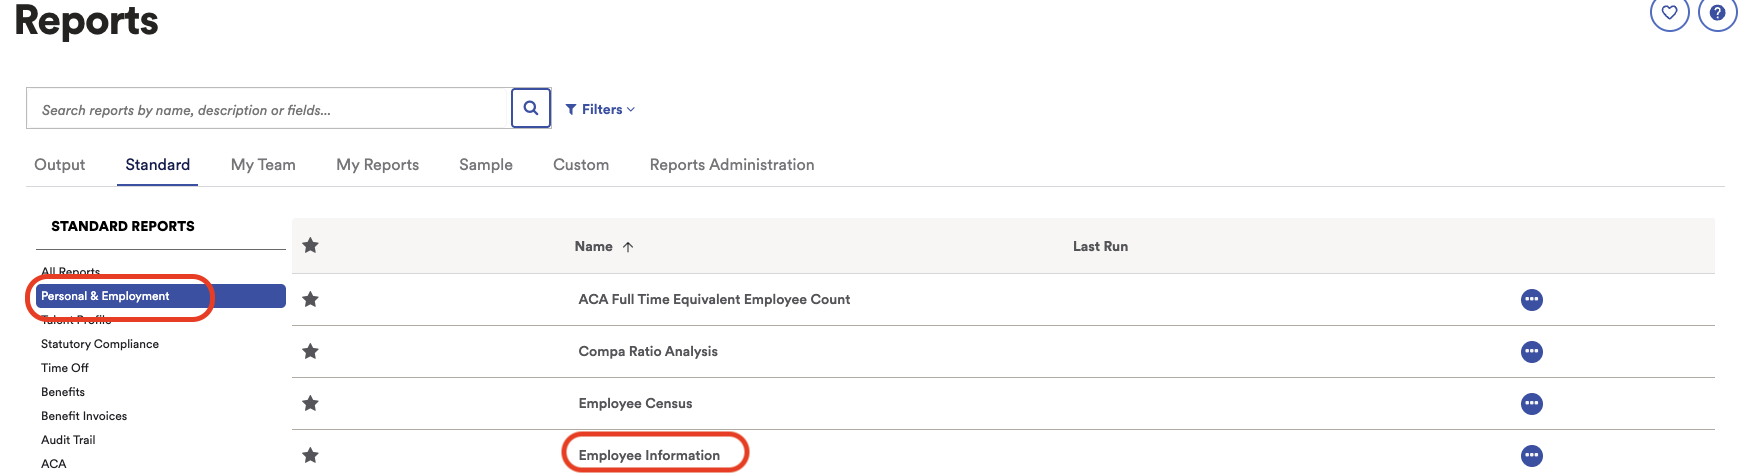Click the search magnifier button
This screenshot has width=1740, height=476.
pos(531,108)
